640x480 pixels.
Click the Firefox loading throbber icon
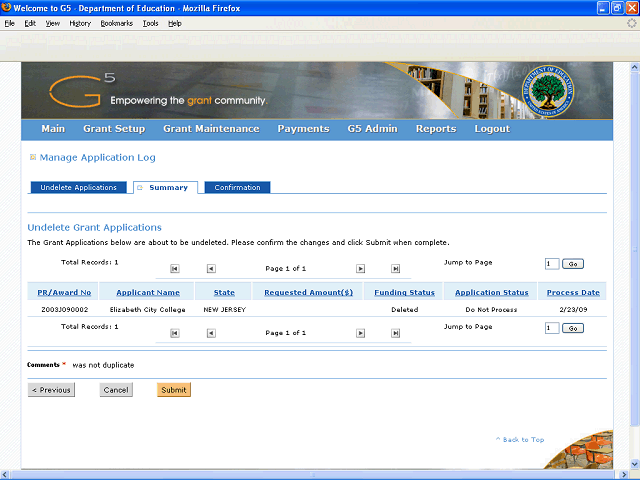pyautogui.click(x=631, y=23)
